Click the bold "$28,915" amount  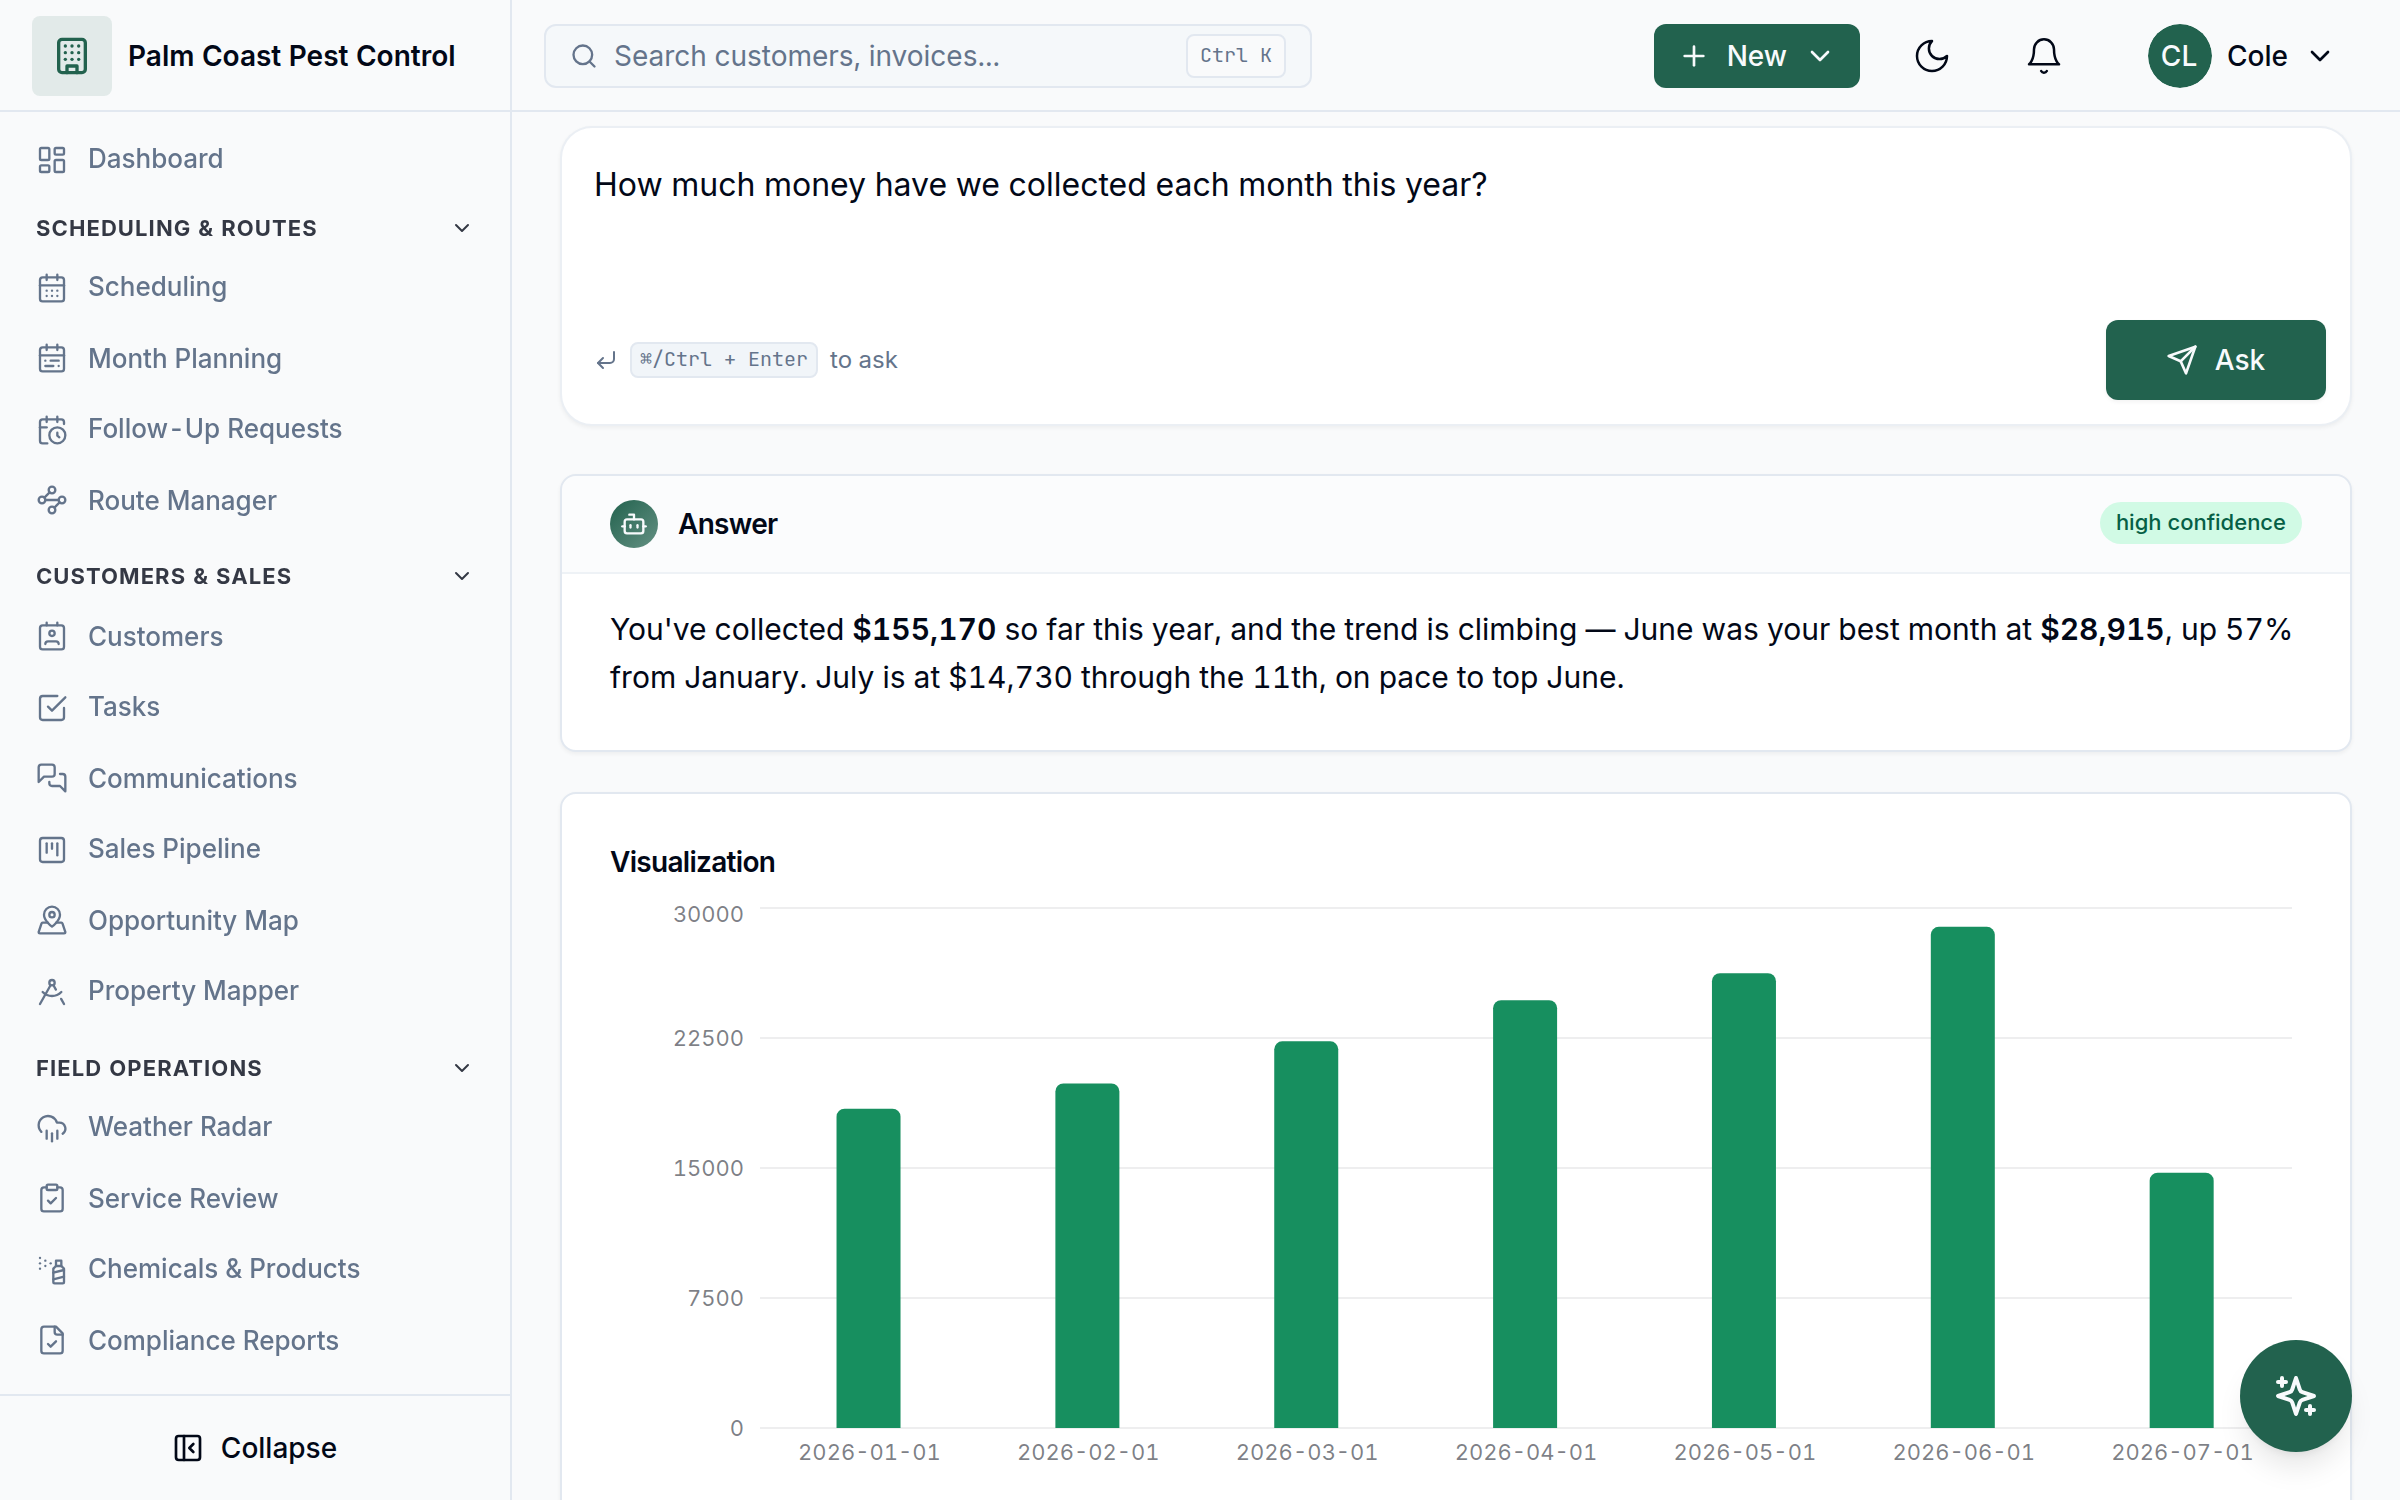point(2101,629)
